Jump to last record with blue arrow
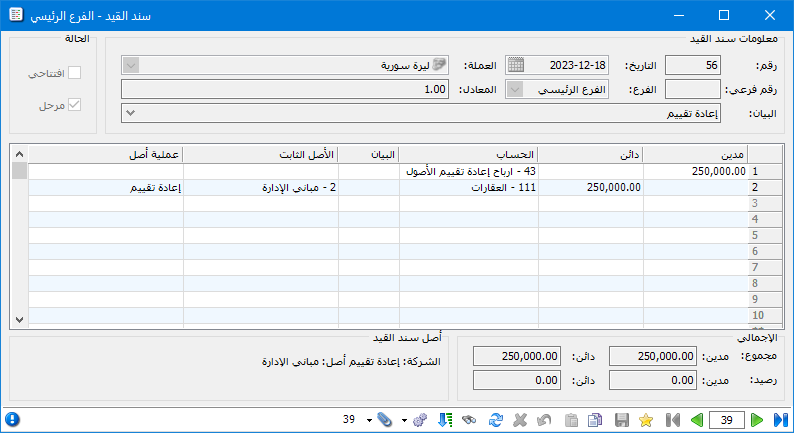The width and height of the screenshot is (794, 433). (781, 420)
